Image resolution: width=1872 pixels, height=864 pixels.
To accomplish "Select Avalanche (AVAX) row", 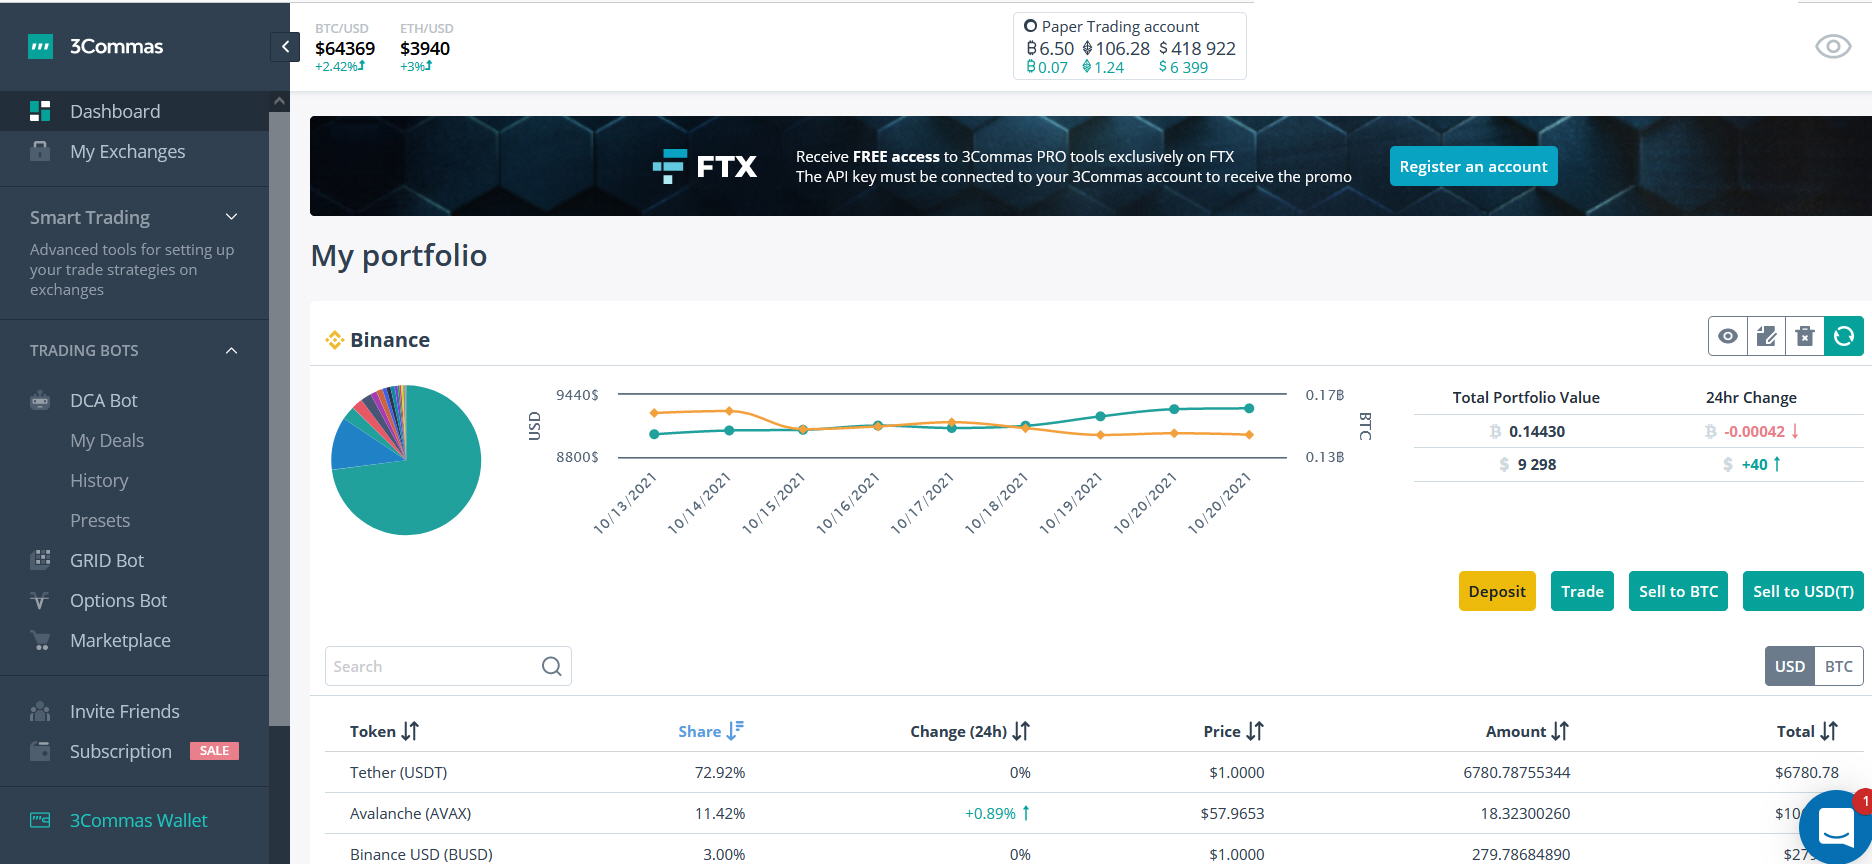I will click(1094, 813).
